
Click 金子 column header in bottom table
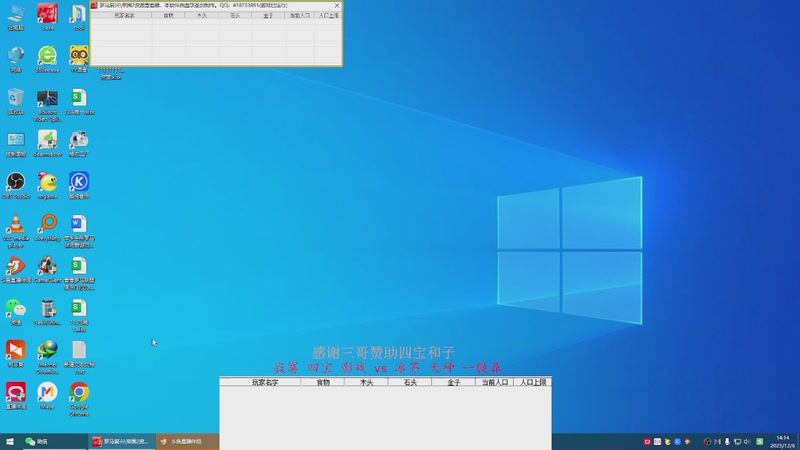coord(454,382)
